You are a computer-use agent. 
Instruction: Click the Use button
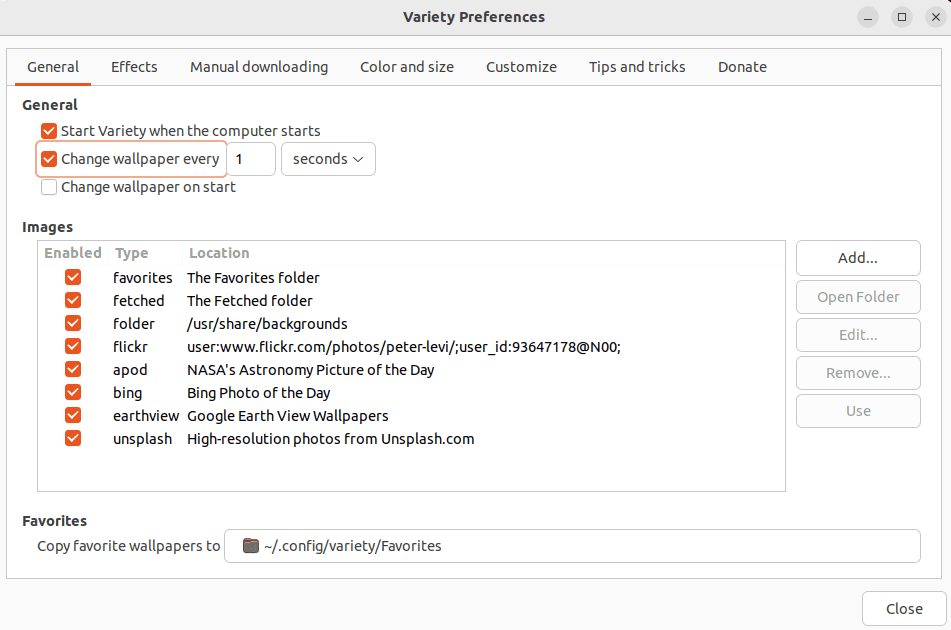coord(858,411)
